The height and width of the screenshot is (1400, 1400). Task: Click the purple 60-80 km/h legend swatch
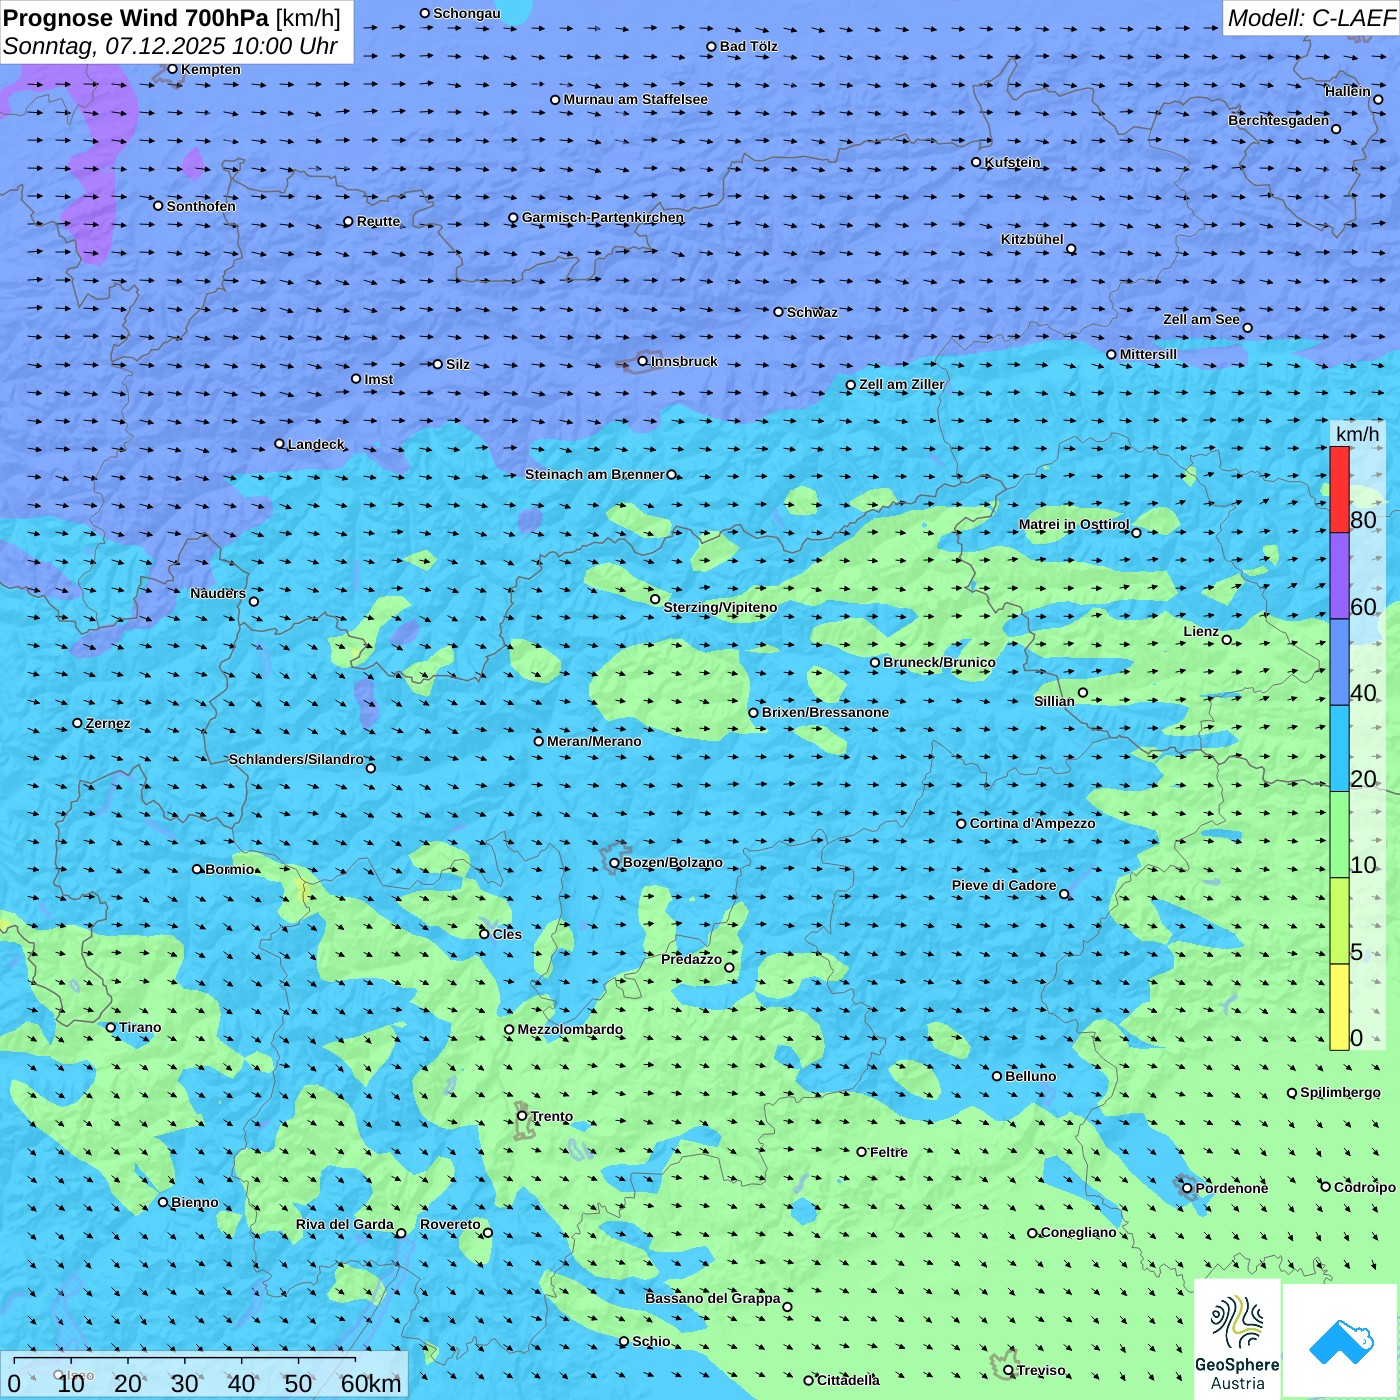pos(1339,576)
